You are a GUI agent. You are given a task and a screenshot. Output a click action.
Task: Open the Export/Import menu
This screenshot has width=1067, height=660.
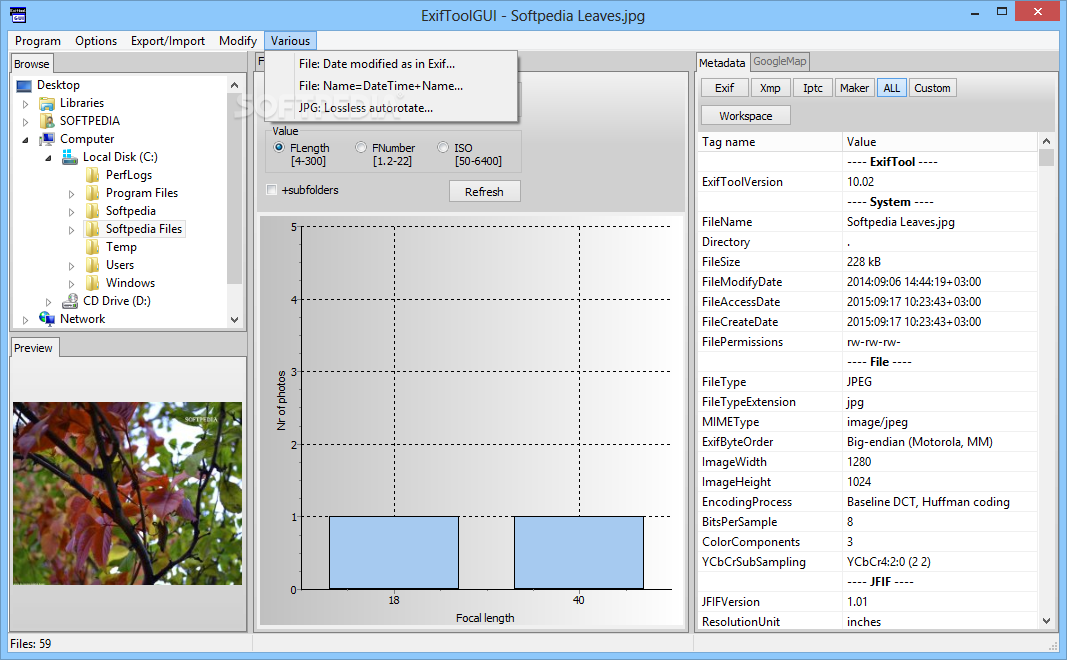pyautogui.click(x=167, y=41)
